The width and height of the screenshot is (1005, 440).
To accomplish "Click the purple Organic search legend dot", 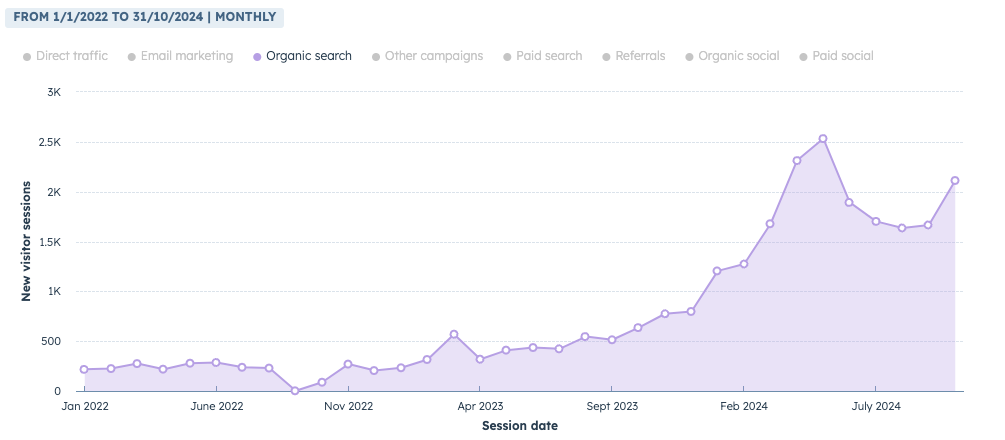I will [x=257, y=57].
